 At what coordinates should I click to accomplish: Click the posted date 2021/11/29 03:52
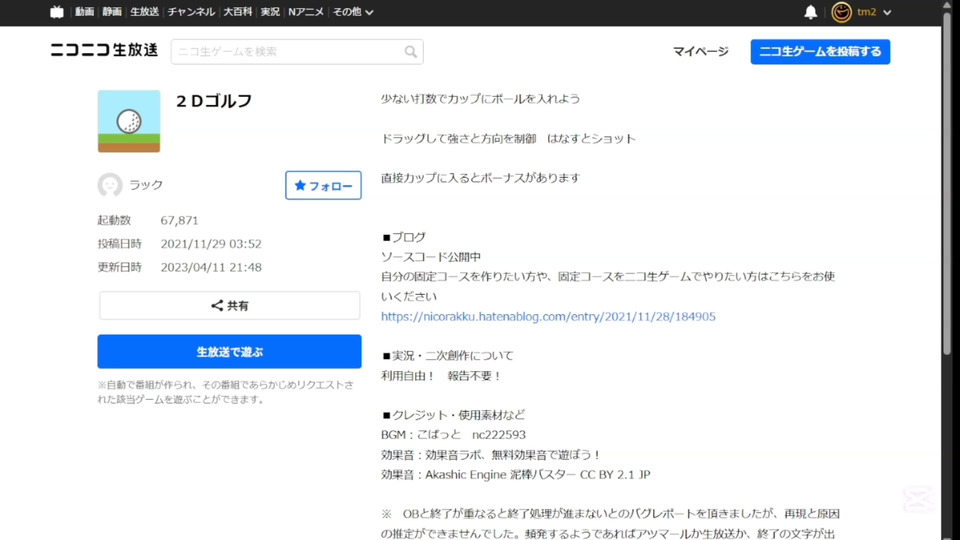211,244
